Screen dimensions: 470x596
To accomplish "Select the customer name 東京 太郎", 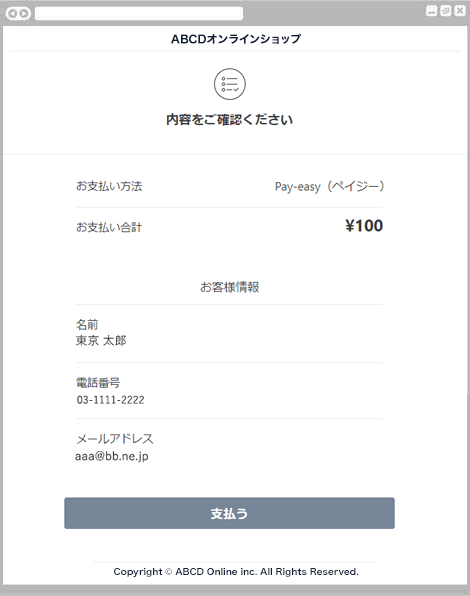I will [101, 341].
